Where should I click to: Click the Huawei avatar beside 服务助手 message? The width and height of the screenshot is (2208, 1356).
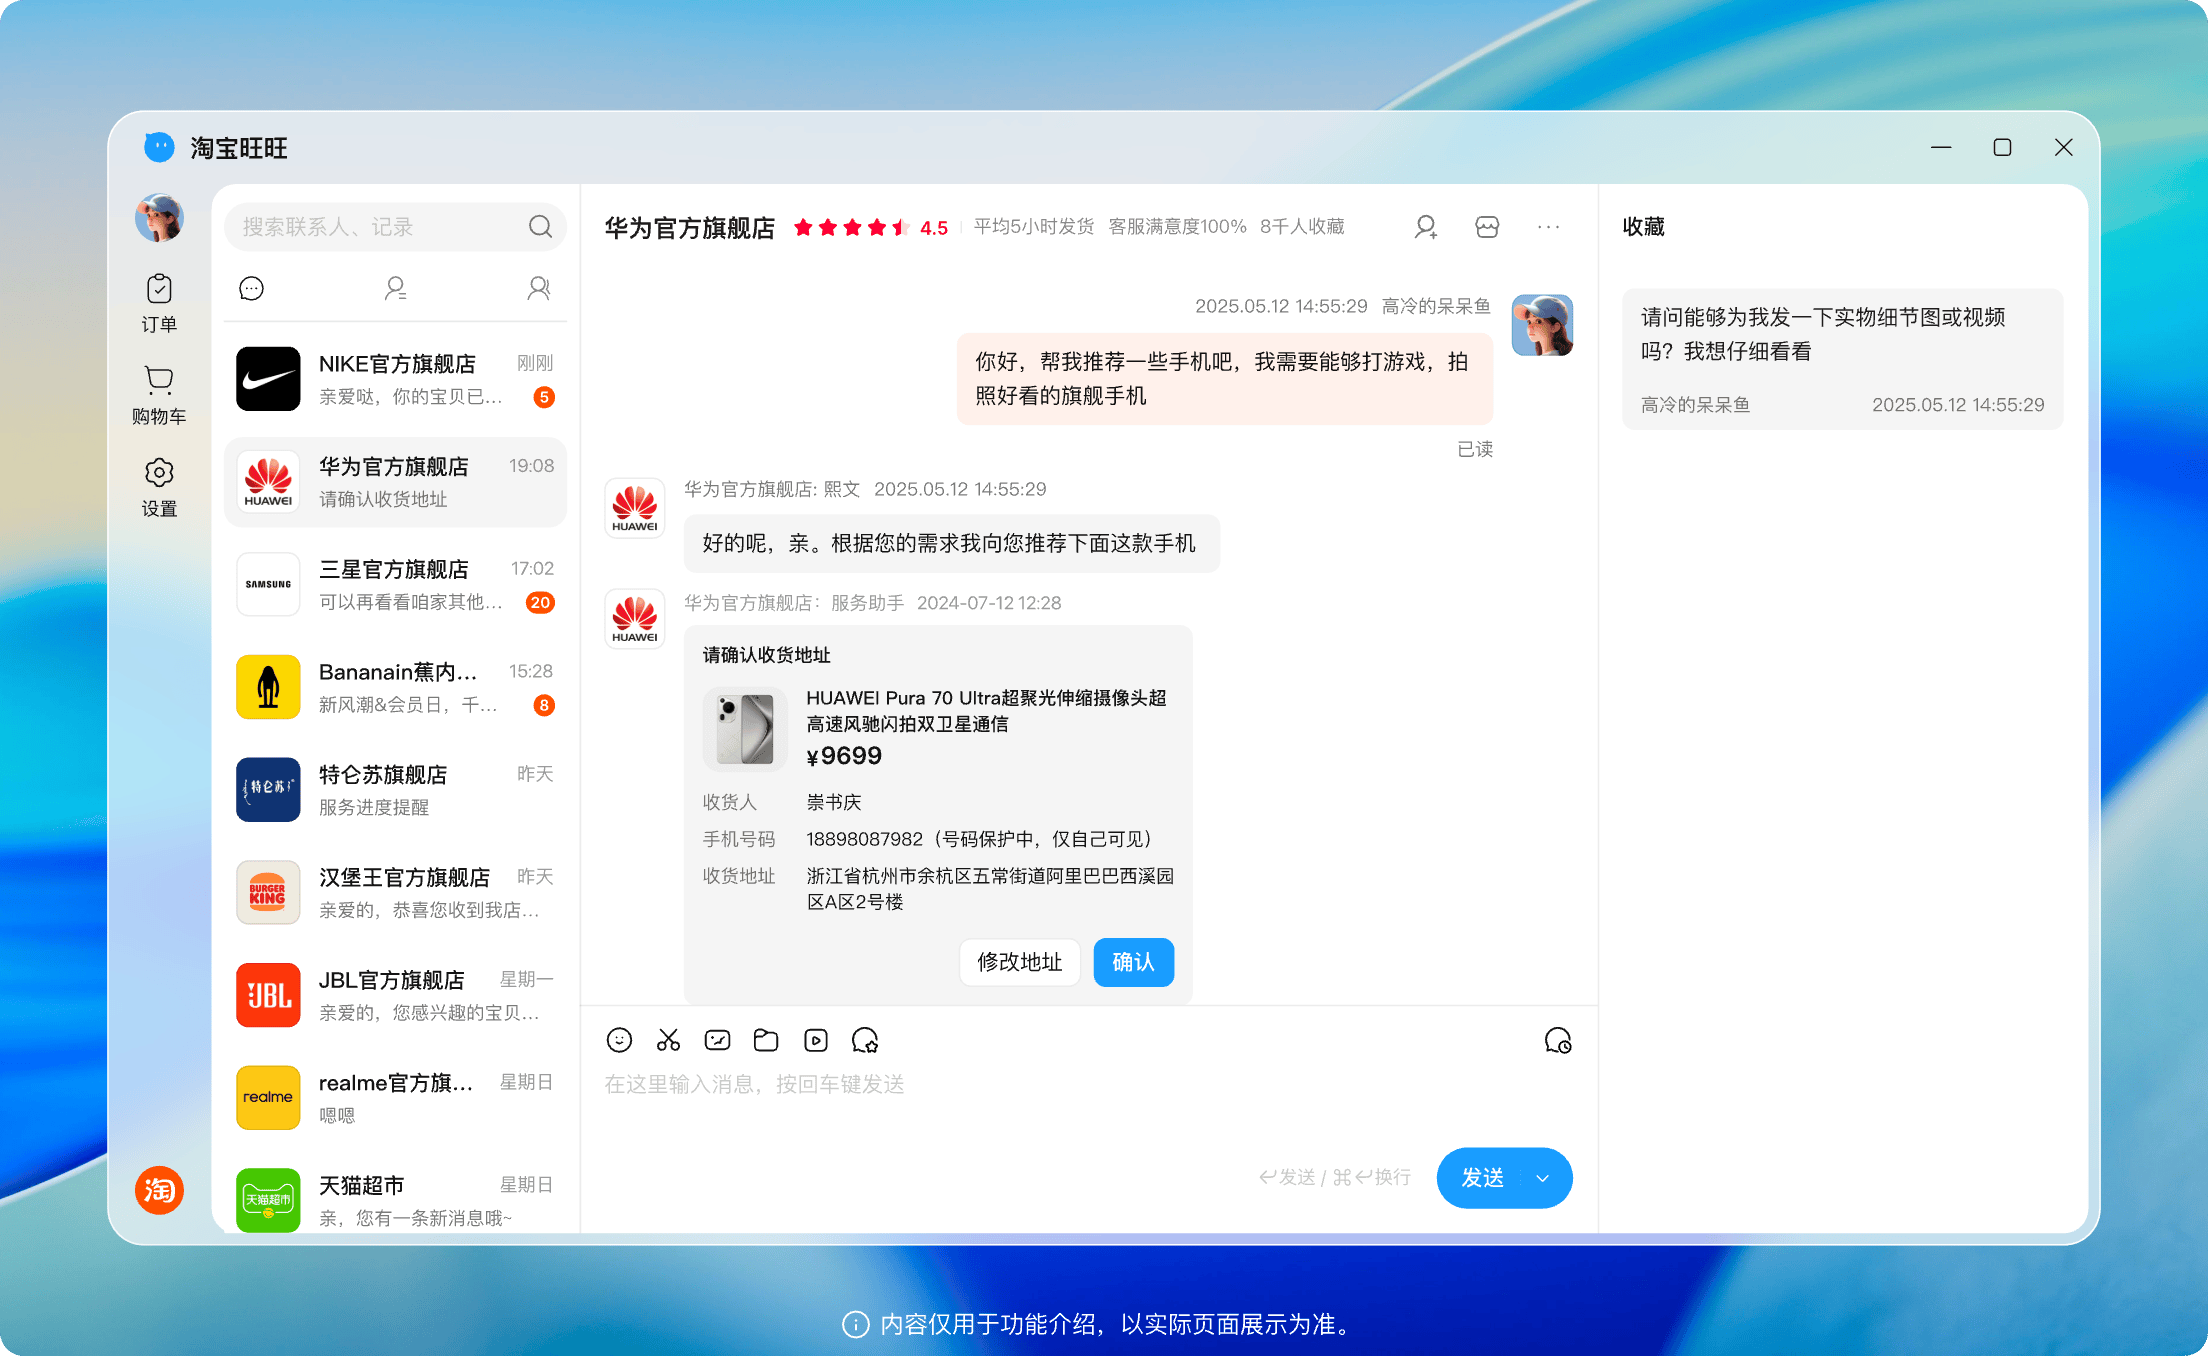635,619
